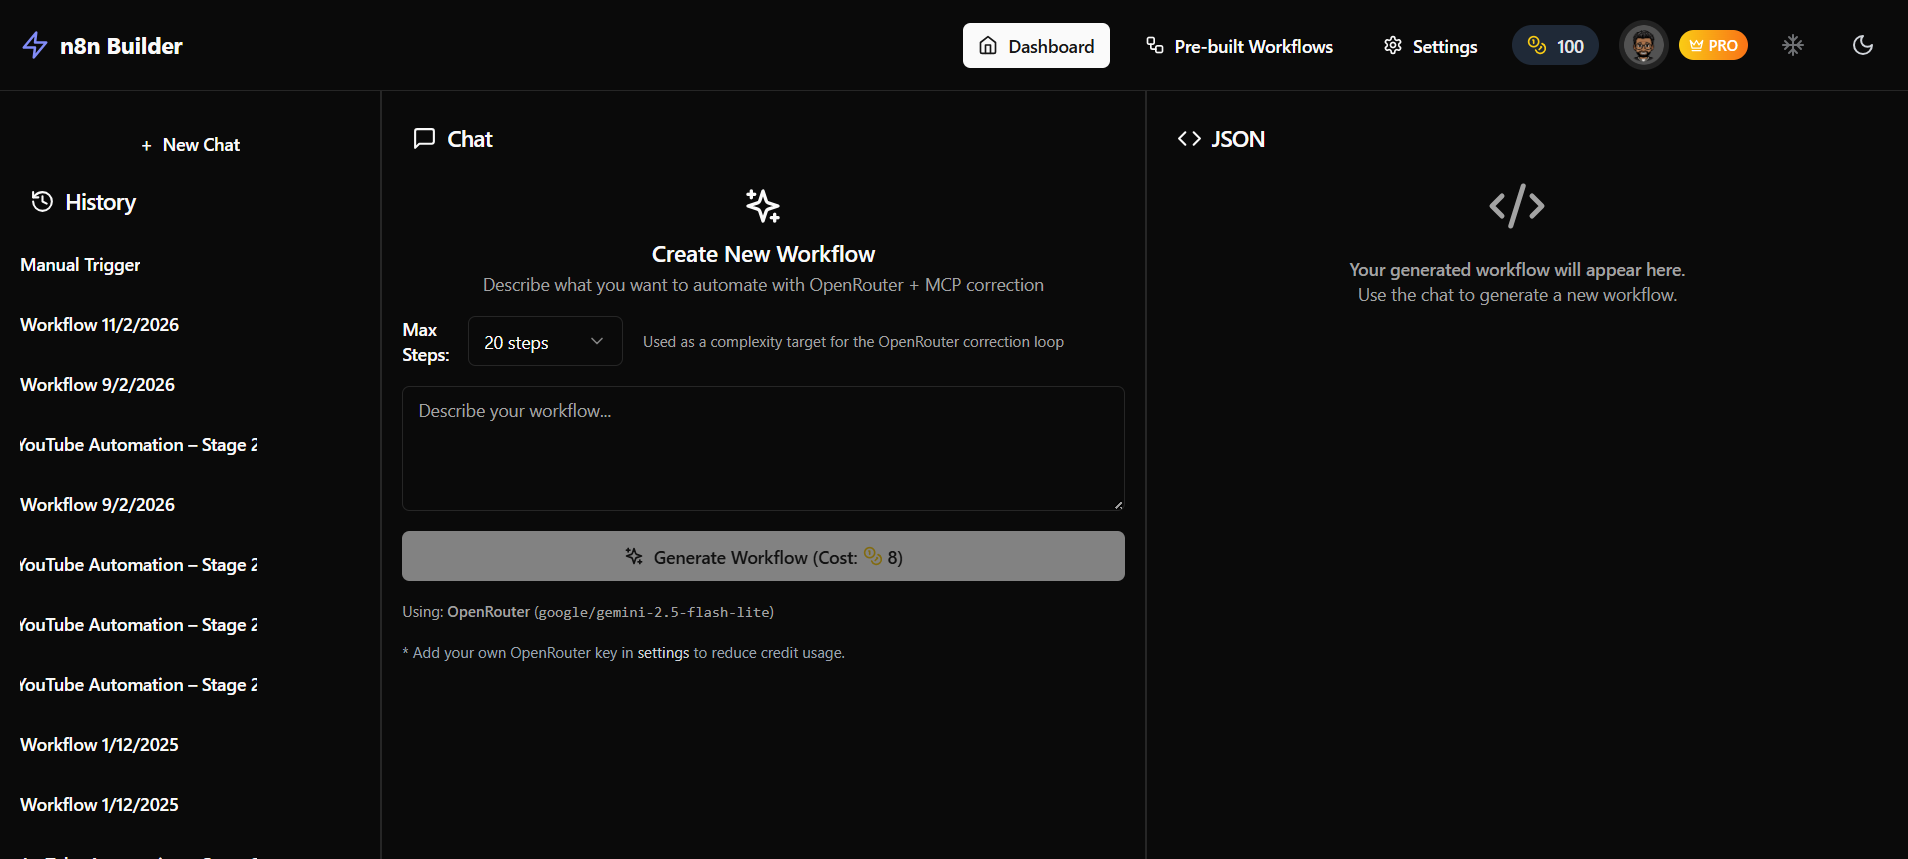Image resolution: width=1908 pixels, height=859 pixels.
Task: Click the n8n Builder lightning bolt logo
Action: pyautogui.click(x=35, y=46)
